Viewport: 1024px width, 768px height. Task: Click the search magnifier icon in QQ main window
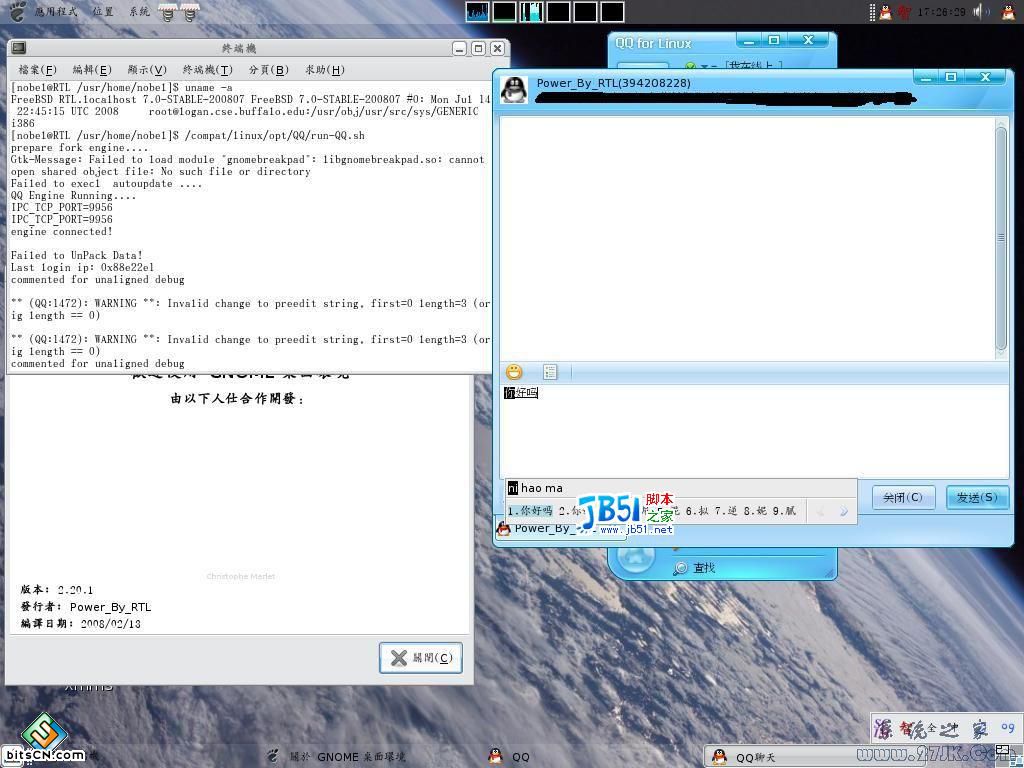(680, 568)
